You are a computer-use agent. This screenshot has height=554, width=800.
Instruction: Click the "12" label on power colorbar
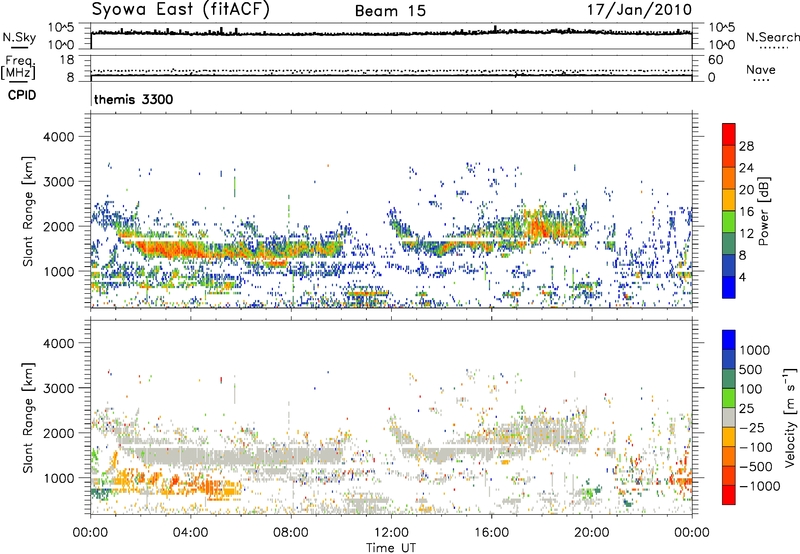[746, 234]
